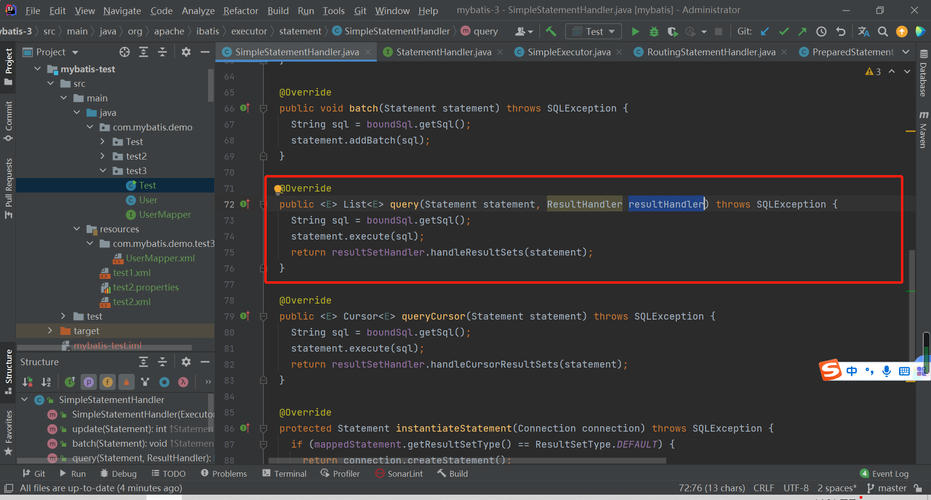
Task: Show hidden editor tabs dropdown arrow
Action: point(905,52)
